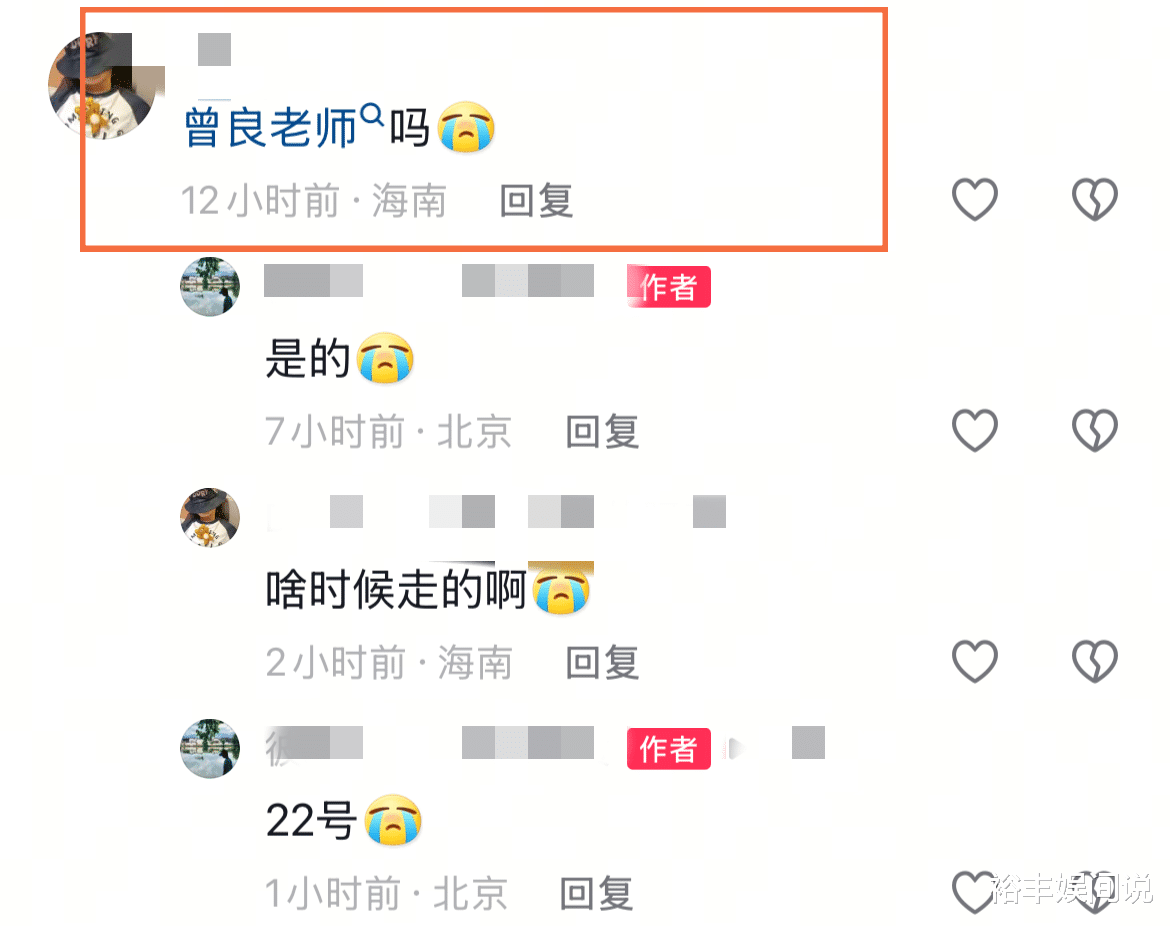Dislike the 啥时候走的啊 reply

1095,661
